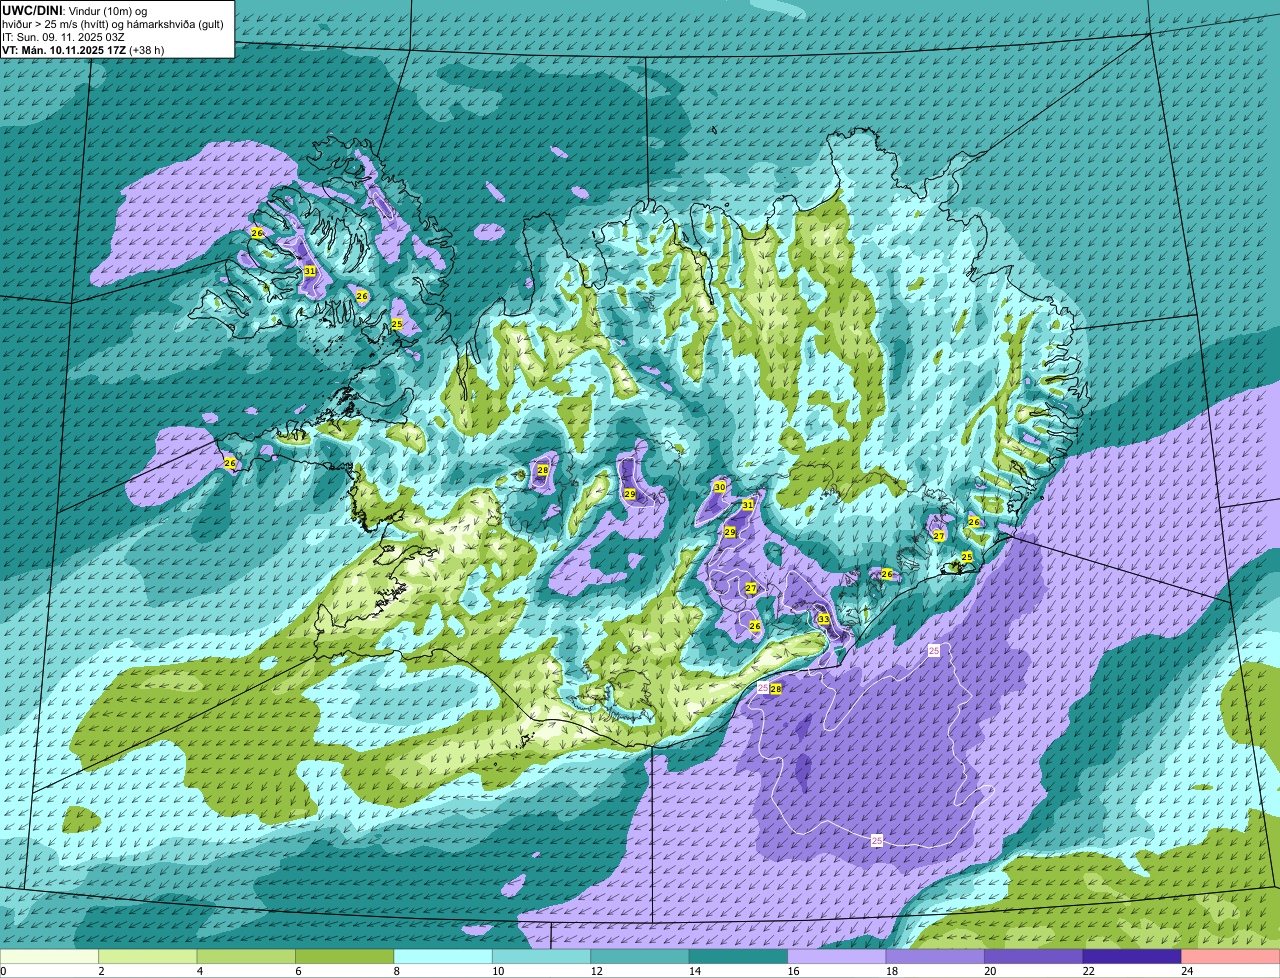Viewport: 1280px width, 978px height.
Task: Choose the 12–14 m/s teal legend swatch
Action: pyautogui.click(x=641, y=957)
